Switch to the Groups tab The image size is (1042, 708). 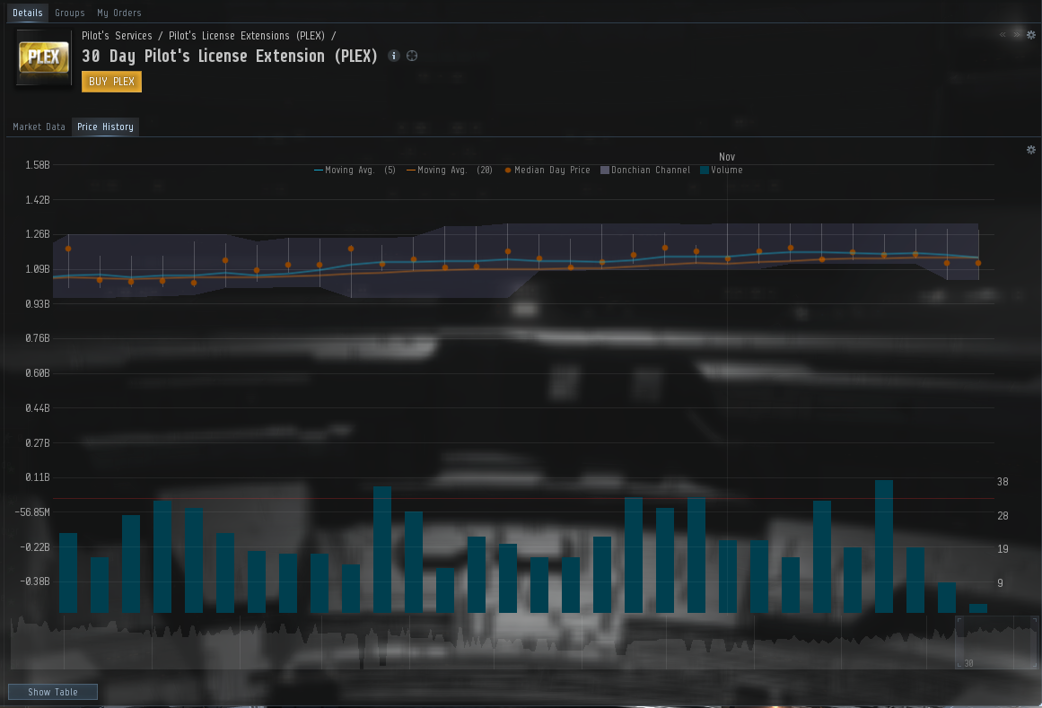[70, 13]
